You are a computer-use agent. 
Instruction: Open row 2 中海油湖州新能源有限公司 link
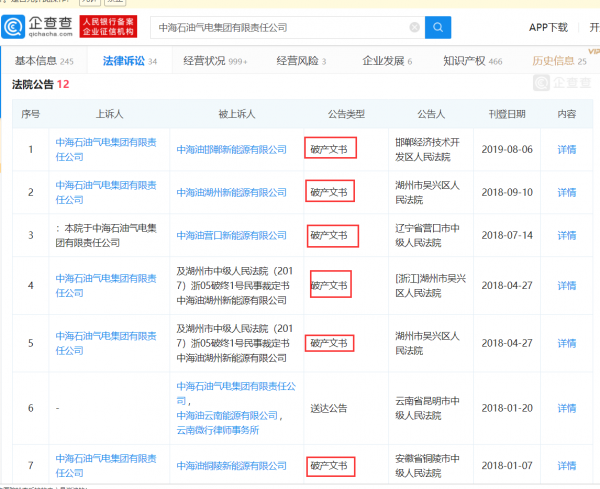coord(232,192)
